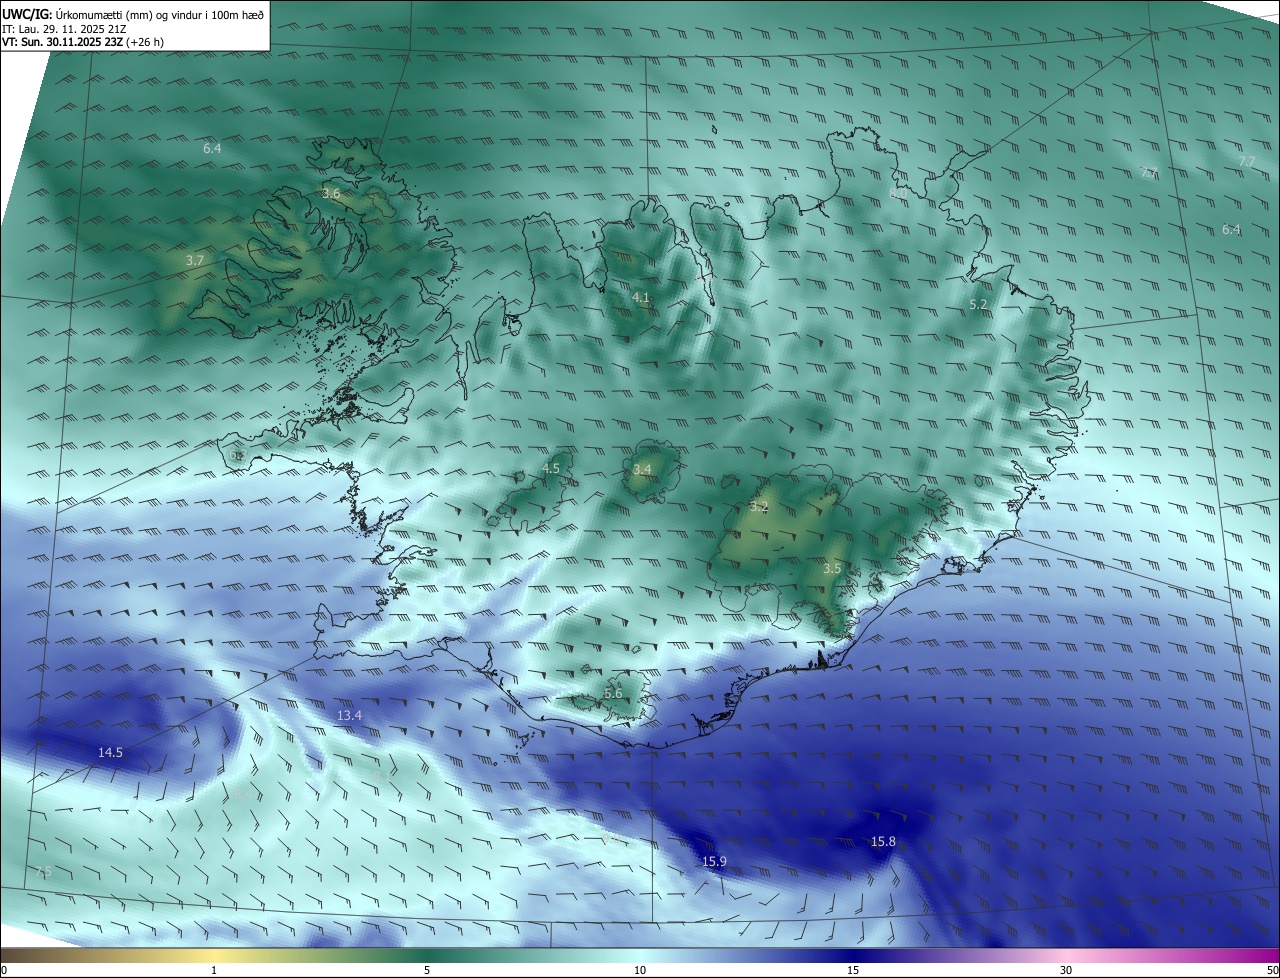Click the 15 tick on the color scale
The height and width of the screenshot is (978, 1280).
[x=853, y=970]
